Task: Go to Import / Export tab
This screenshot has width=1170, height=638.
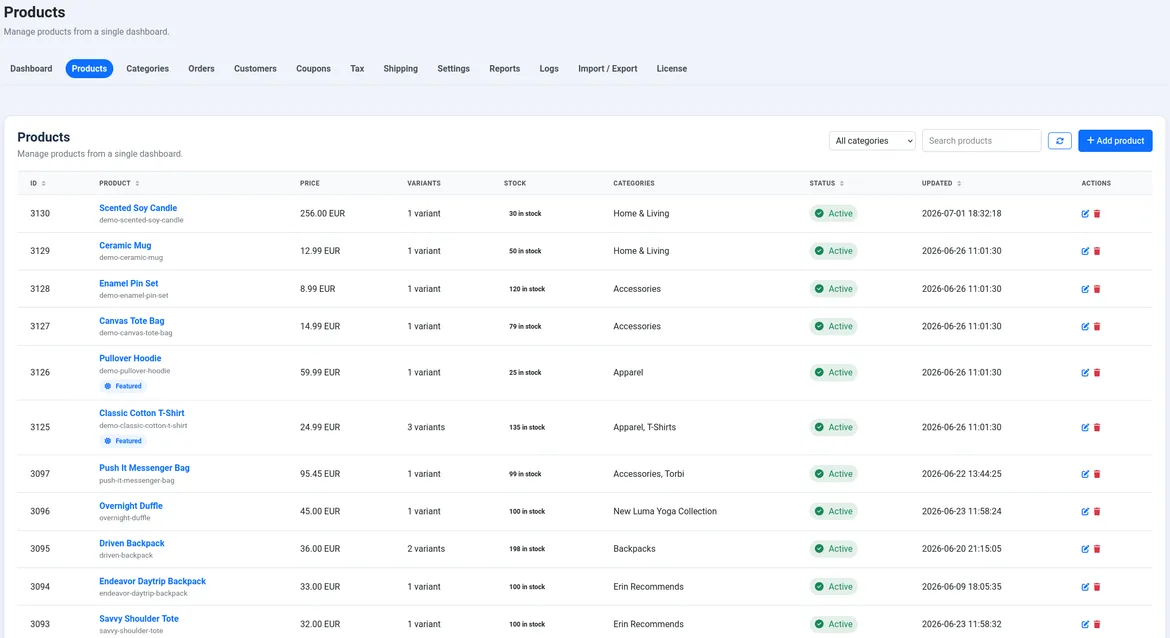Action: (x=607, y=69)
